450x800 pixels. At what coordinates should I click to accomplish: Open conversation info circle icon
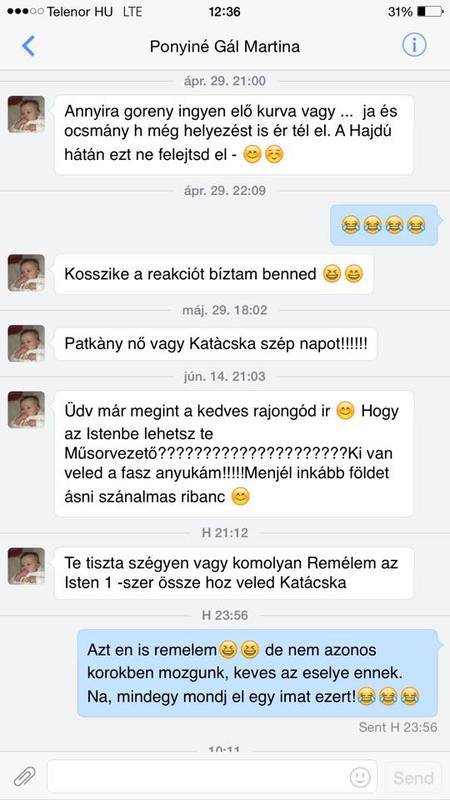pos(414,46)
